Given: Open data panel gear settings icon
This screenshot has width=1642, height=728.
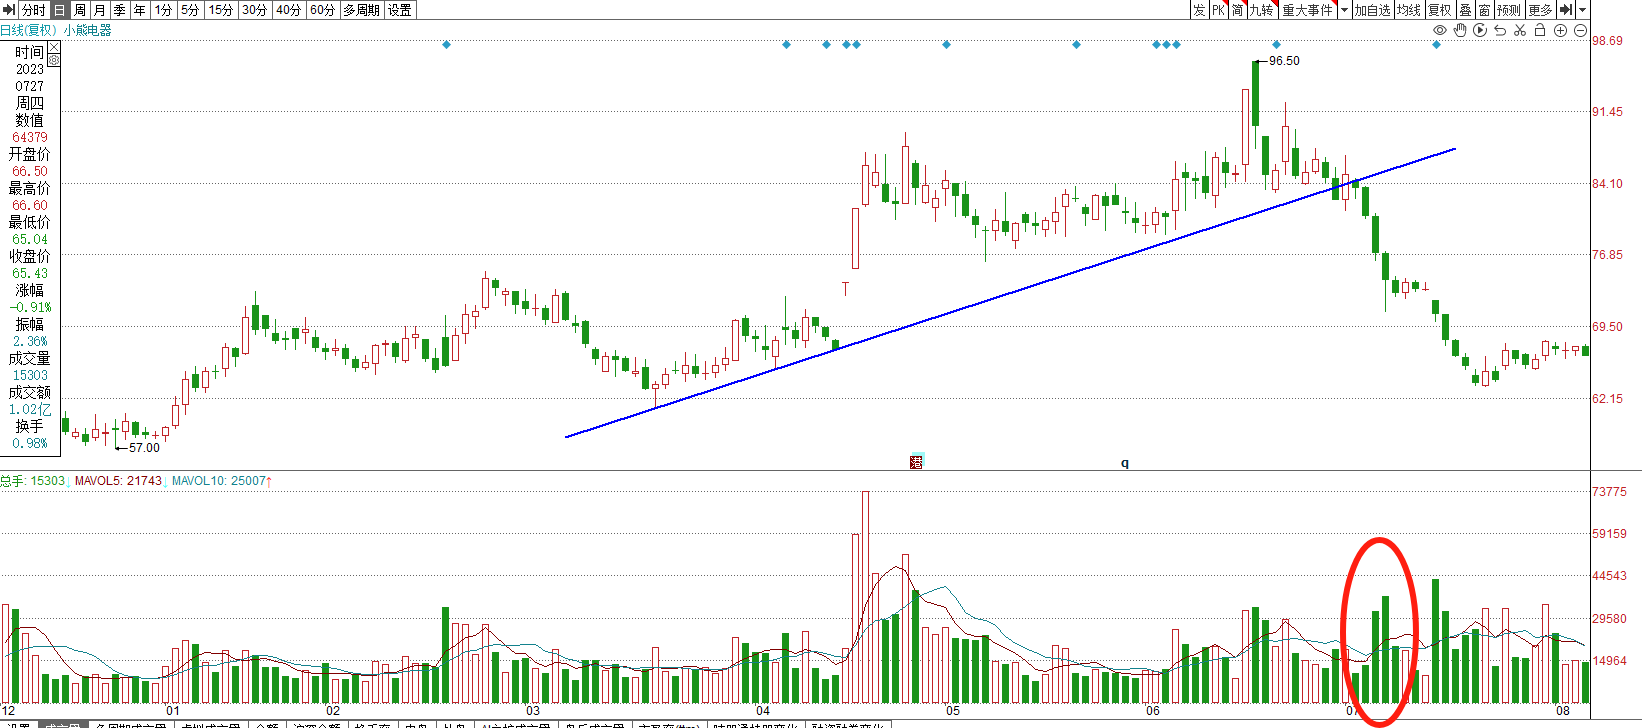Looking at the screenshot, I should point(54,60).
